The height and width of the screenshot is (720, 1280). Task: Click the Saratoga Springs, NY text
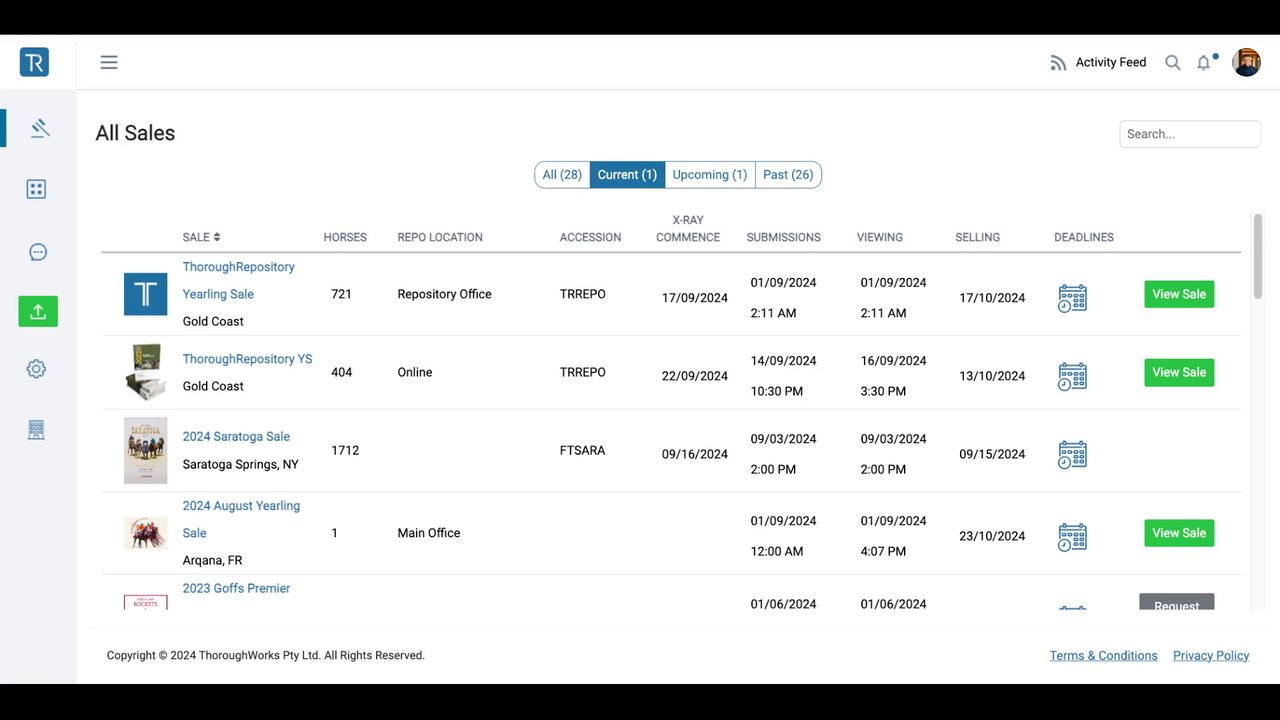tap(240, 464)
